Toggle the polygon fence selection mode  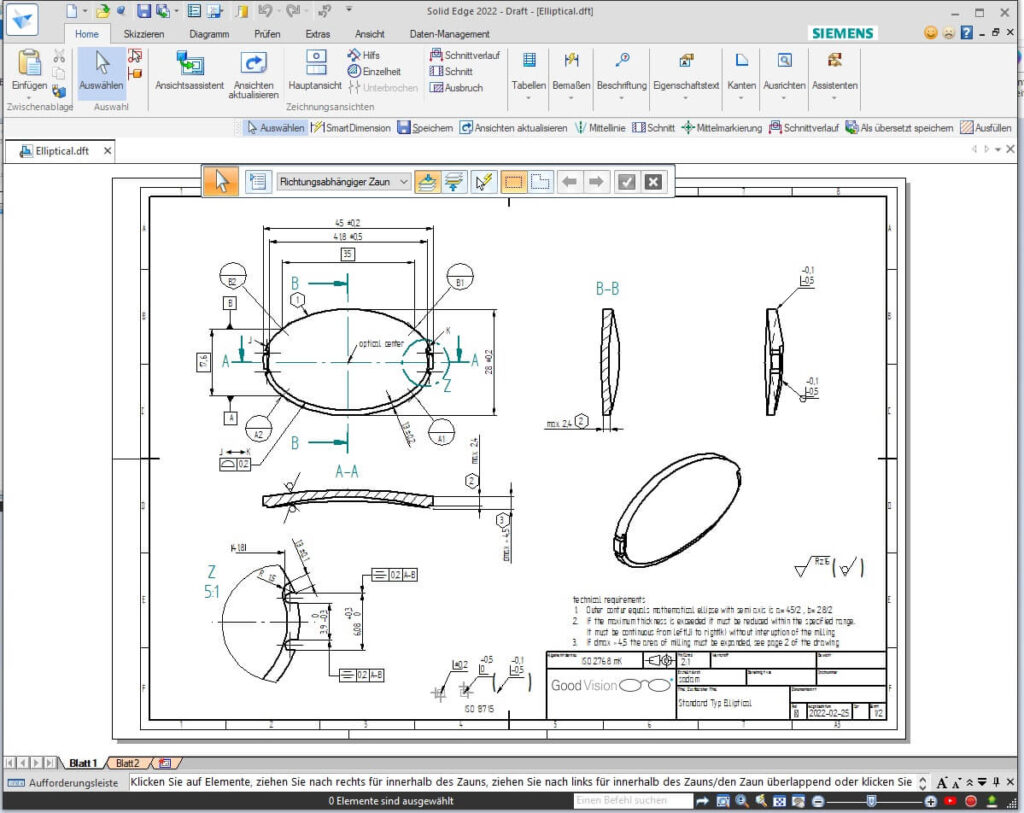[x=540, y=181]
